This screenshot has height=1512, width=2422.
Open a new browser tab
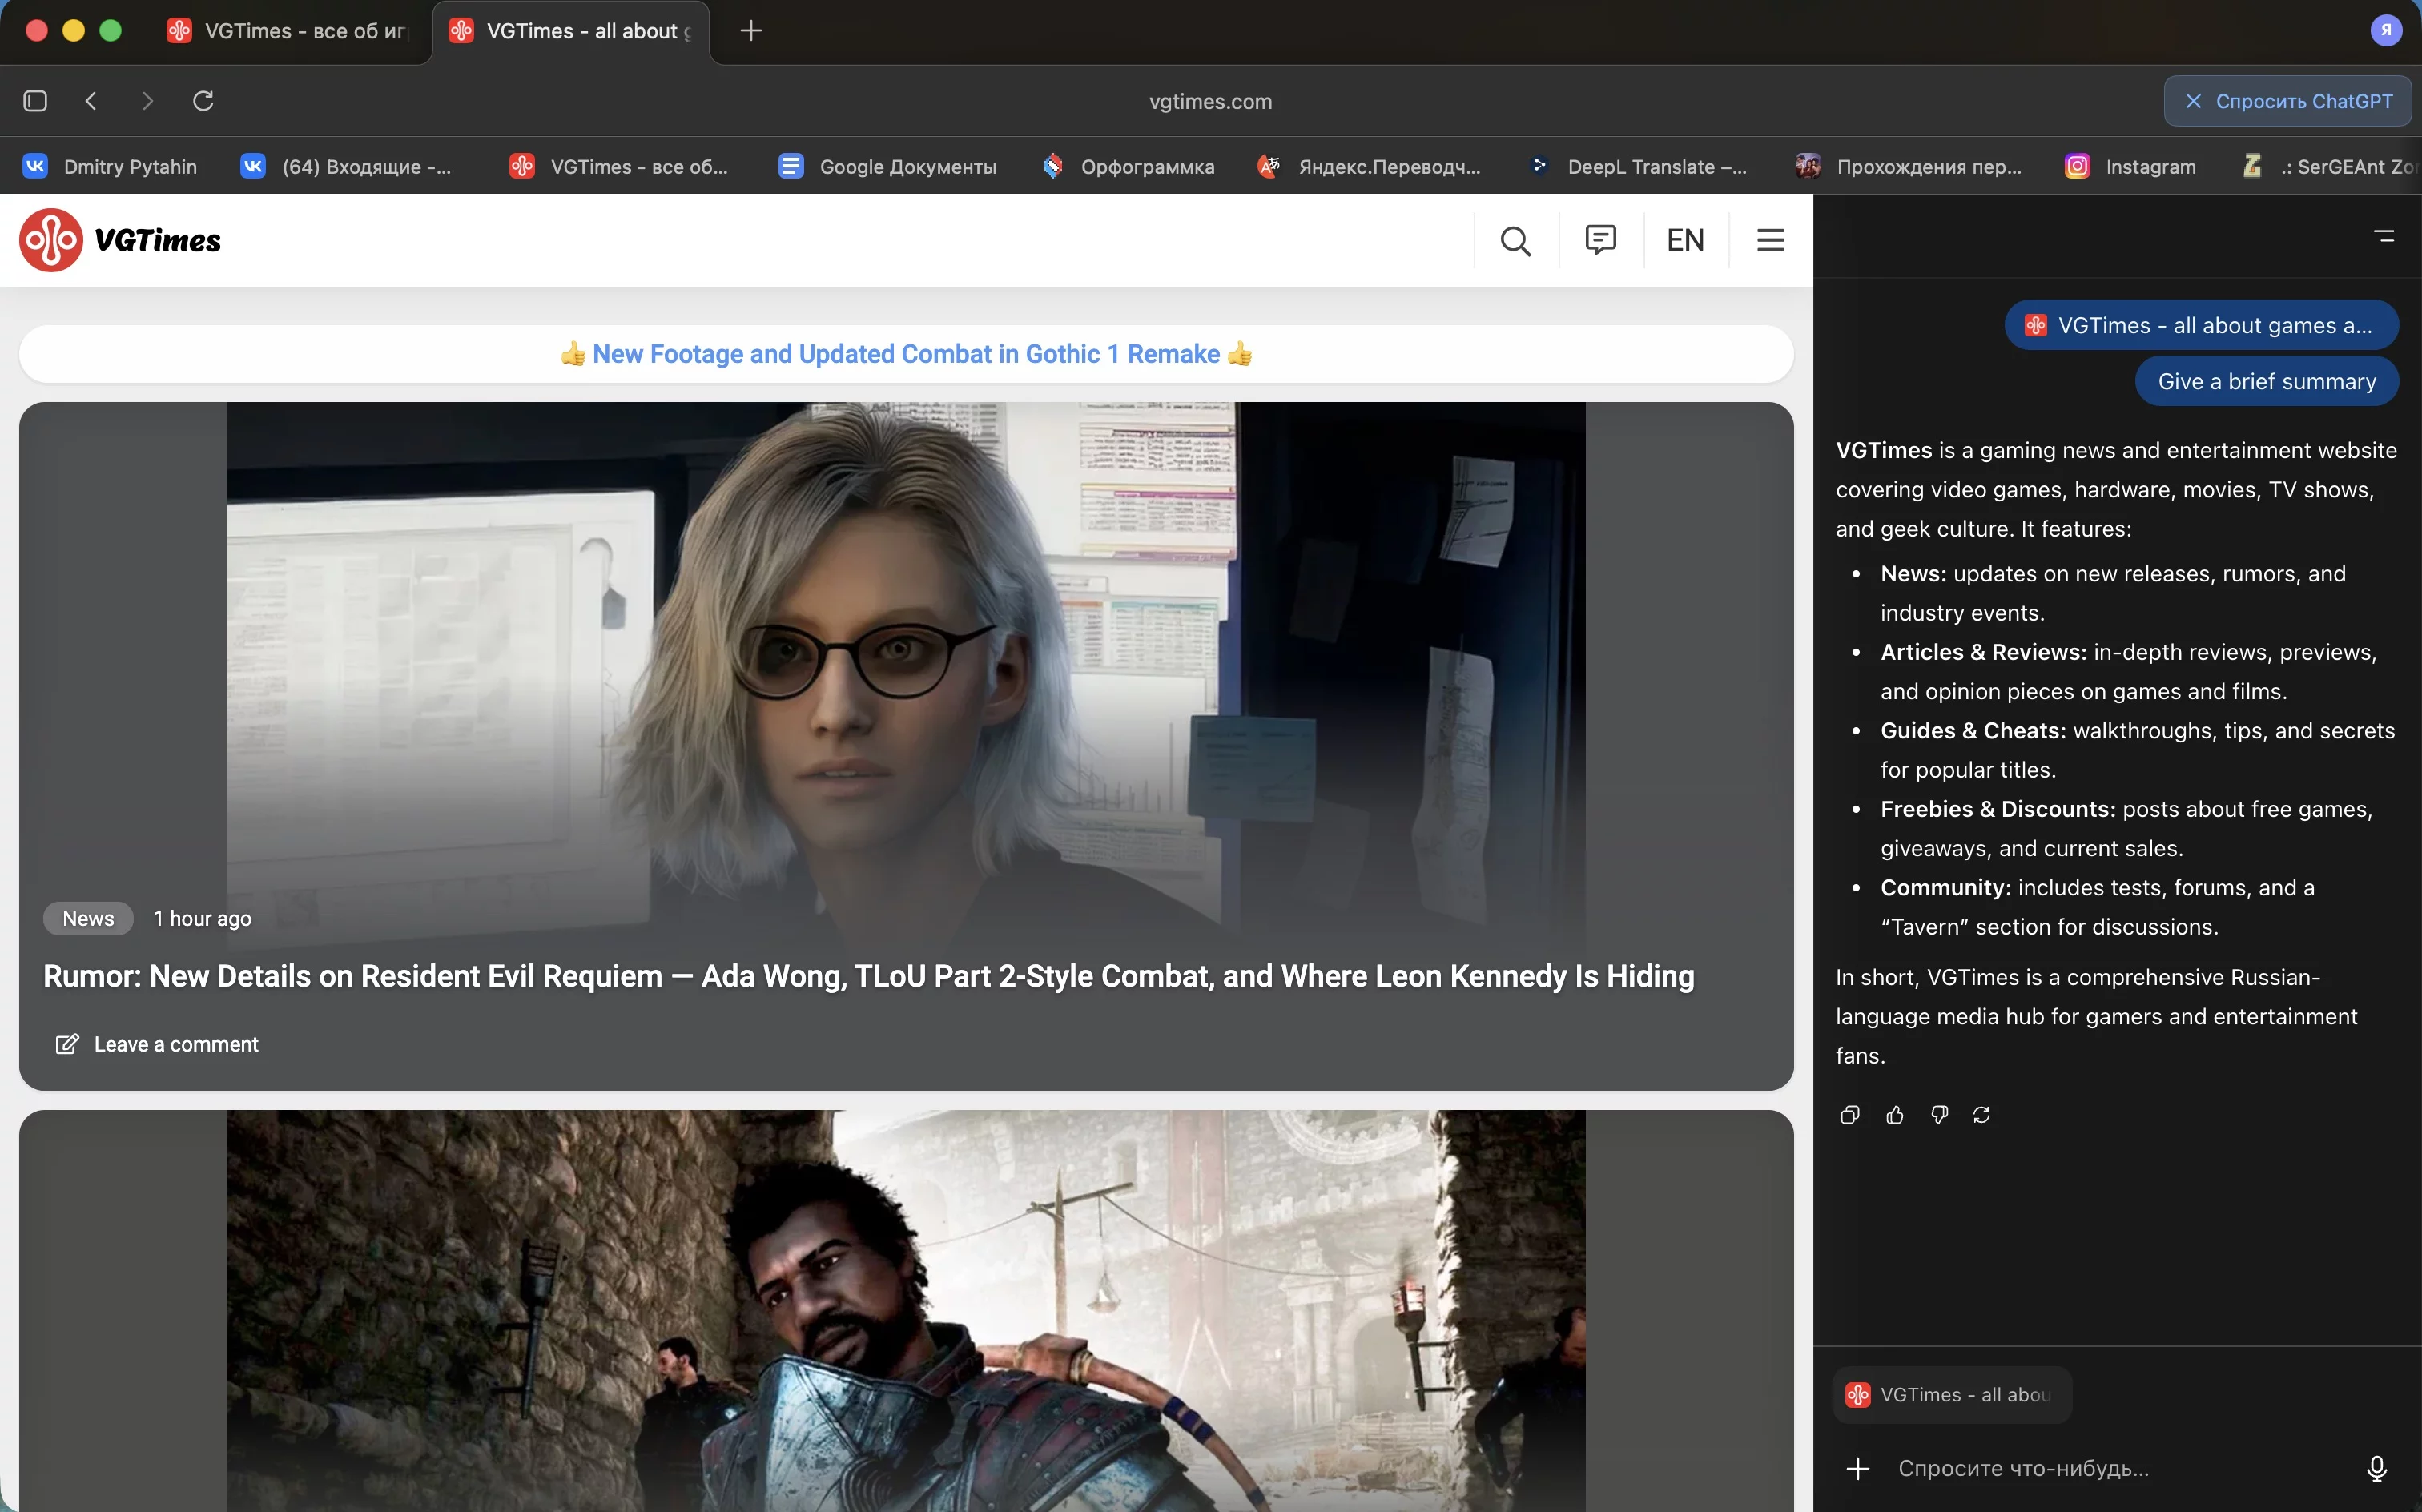point(751,31)
